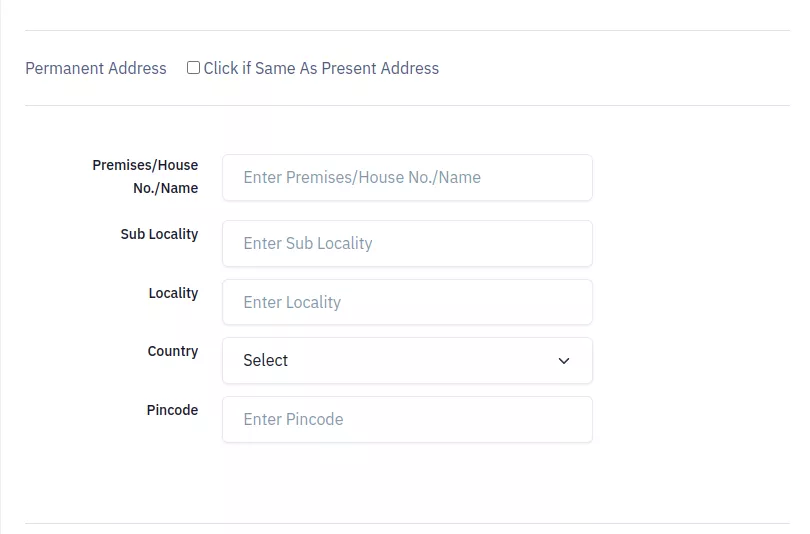Click the Permanent Address section heading
Image resolution: width=810 pixels, height=534 pixels.
(x=96, y=68)
